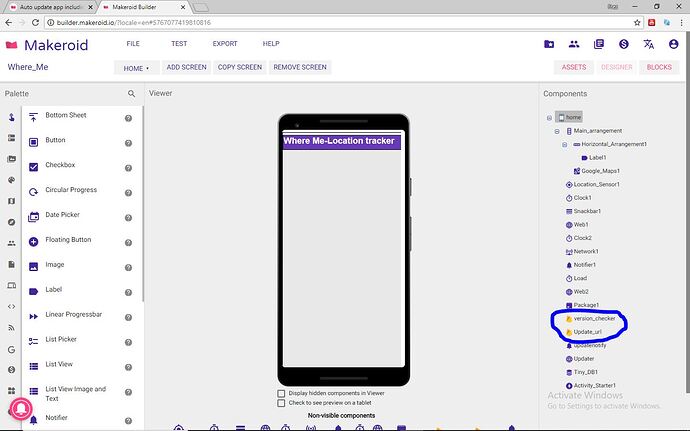Collapse the Main_arrangement tree node
Viewport: 690px width, 431px height.
pyautogui.click(x=557, y=131)
